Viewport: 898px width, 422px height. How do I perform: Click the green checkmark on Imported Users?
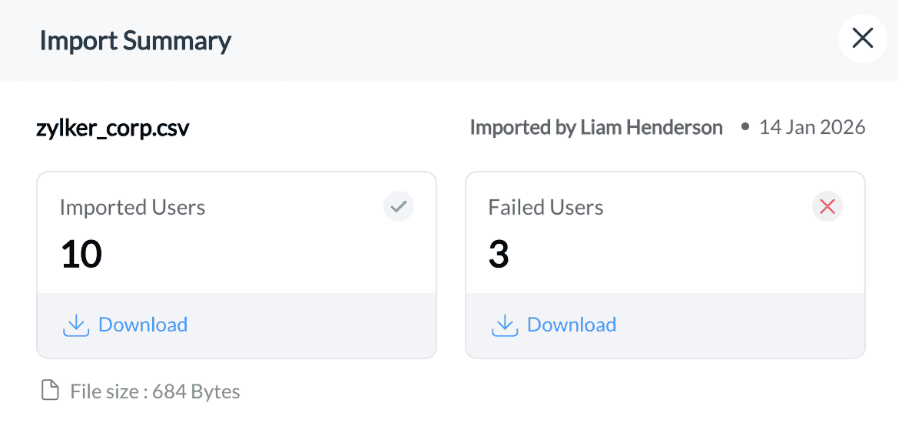click(x=399, y=207)
